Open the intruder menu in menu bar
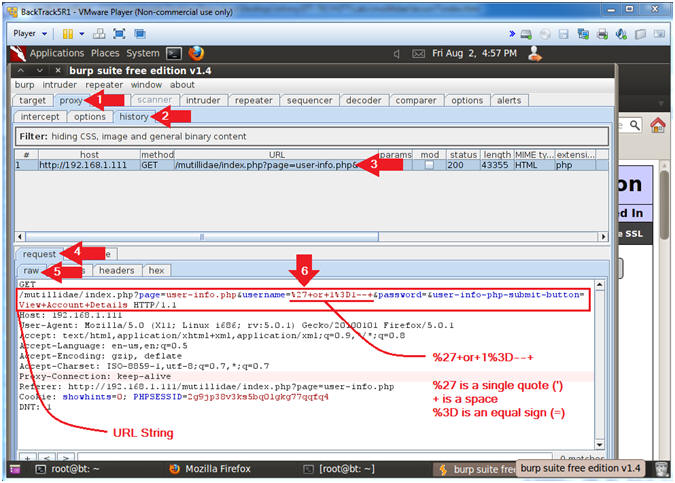 click(x=59, y=85)
